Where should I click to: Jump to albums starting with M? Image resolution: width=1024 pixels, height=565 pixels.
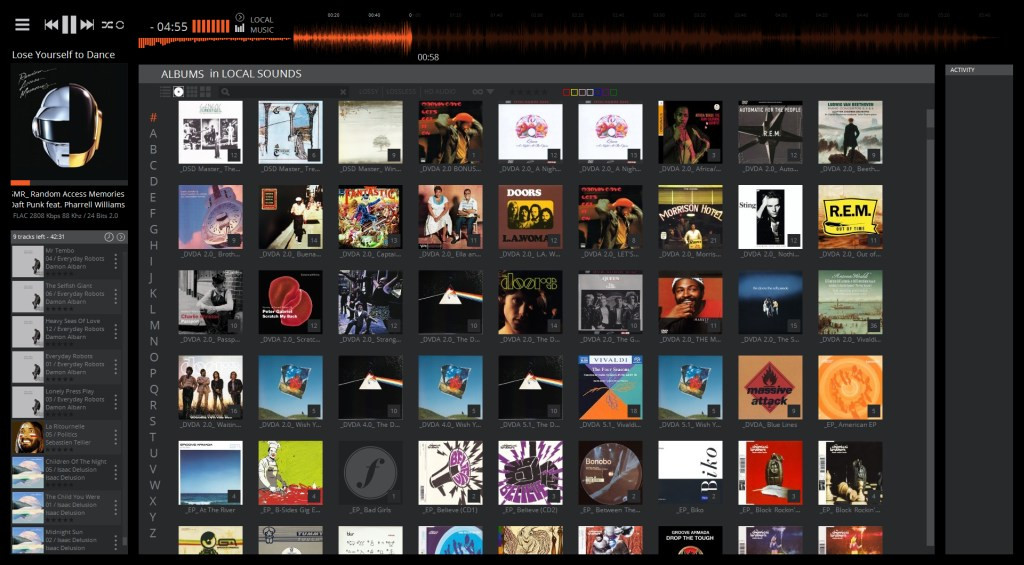coord(154,325)
